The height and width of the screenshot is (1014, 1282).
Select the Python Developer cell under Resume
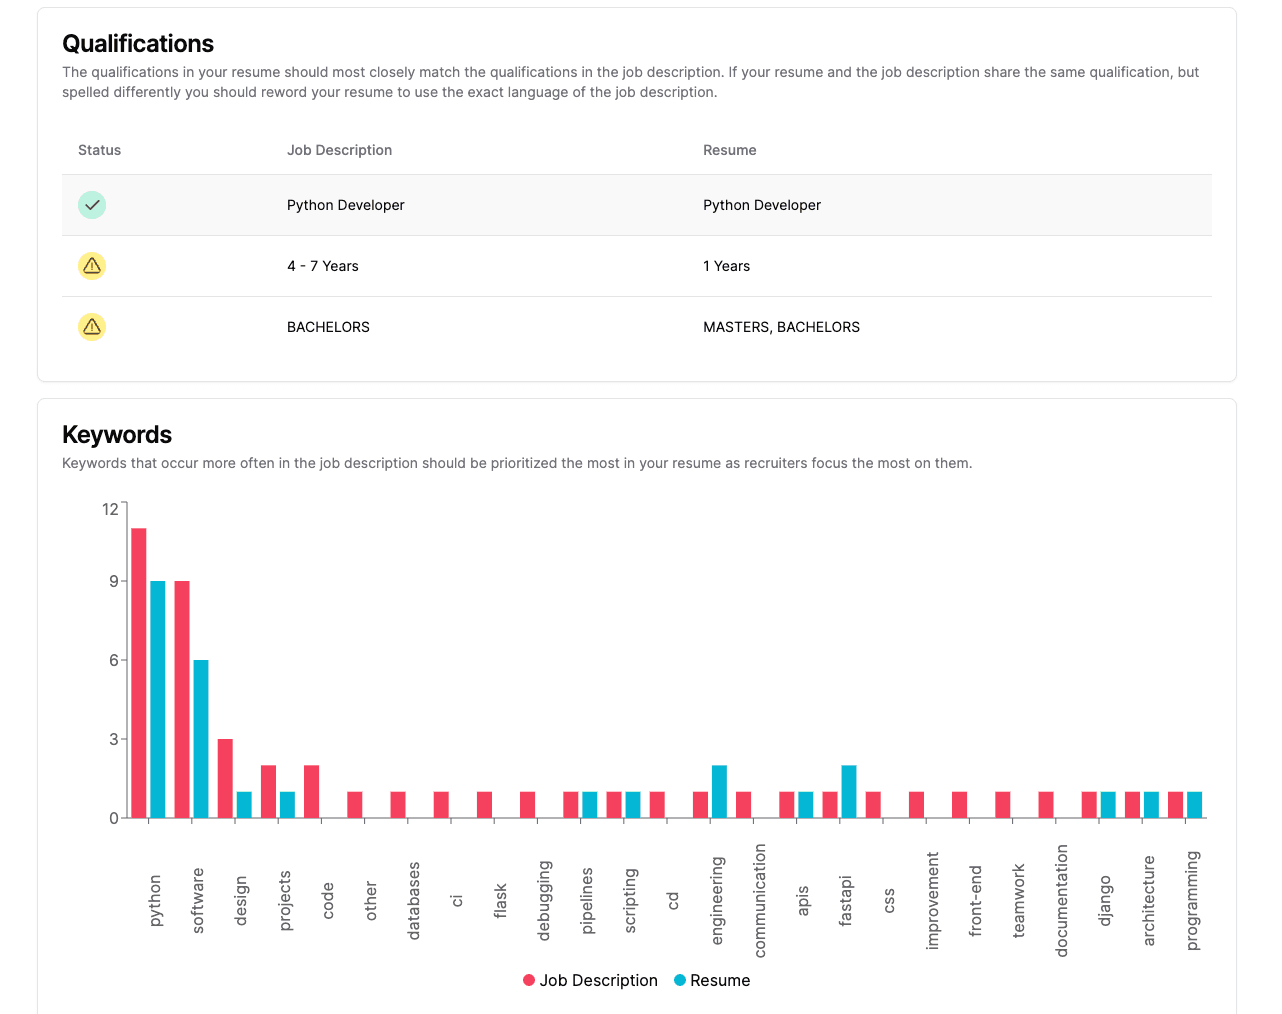pyautogui.click(x=762, y=205)
